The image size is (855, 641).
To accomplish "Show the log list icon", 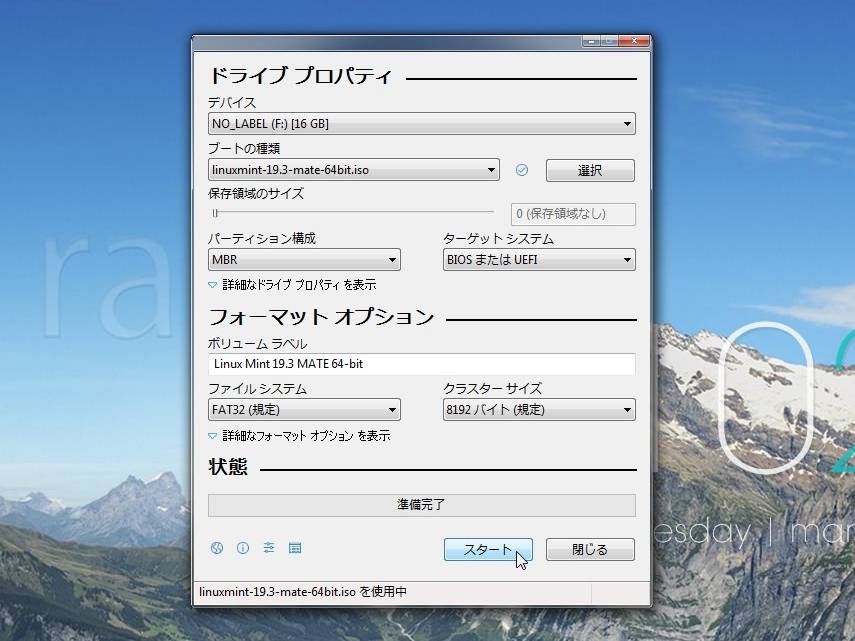I will coord(295,548).
